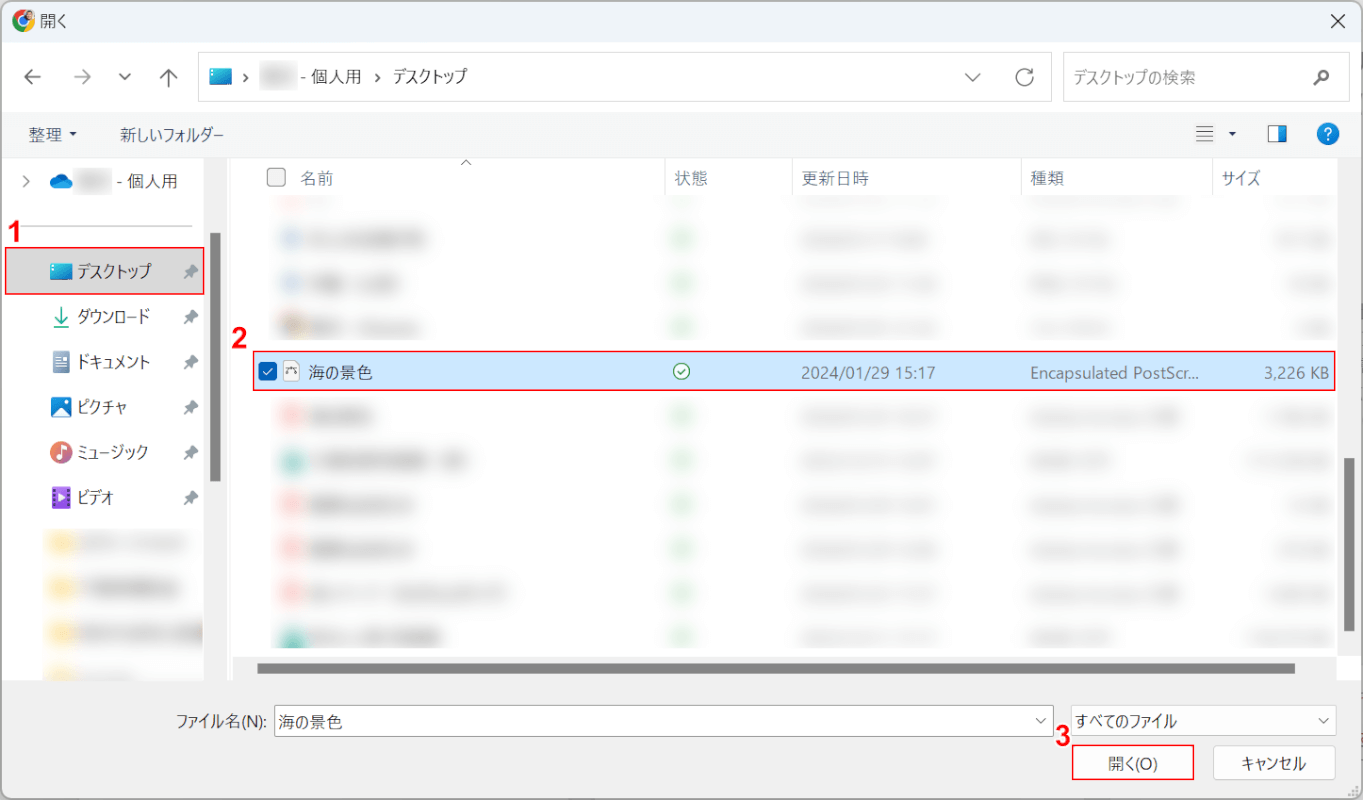Click the 3,226 KB size cell
The width and height of the screenshot is (1363, 800).
[1296, 373]
